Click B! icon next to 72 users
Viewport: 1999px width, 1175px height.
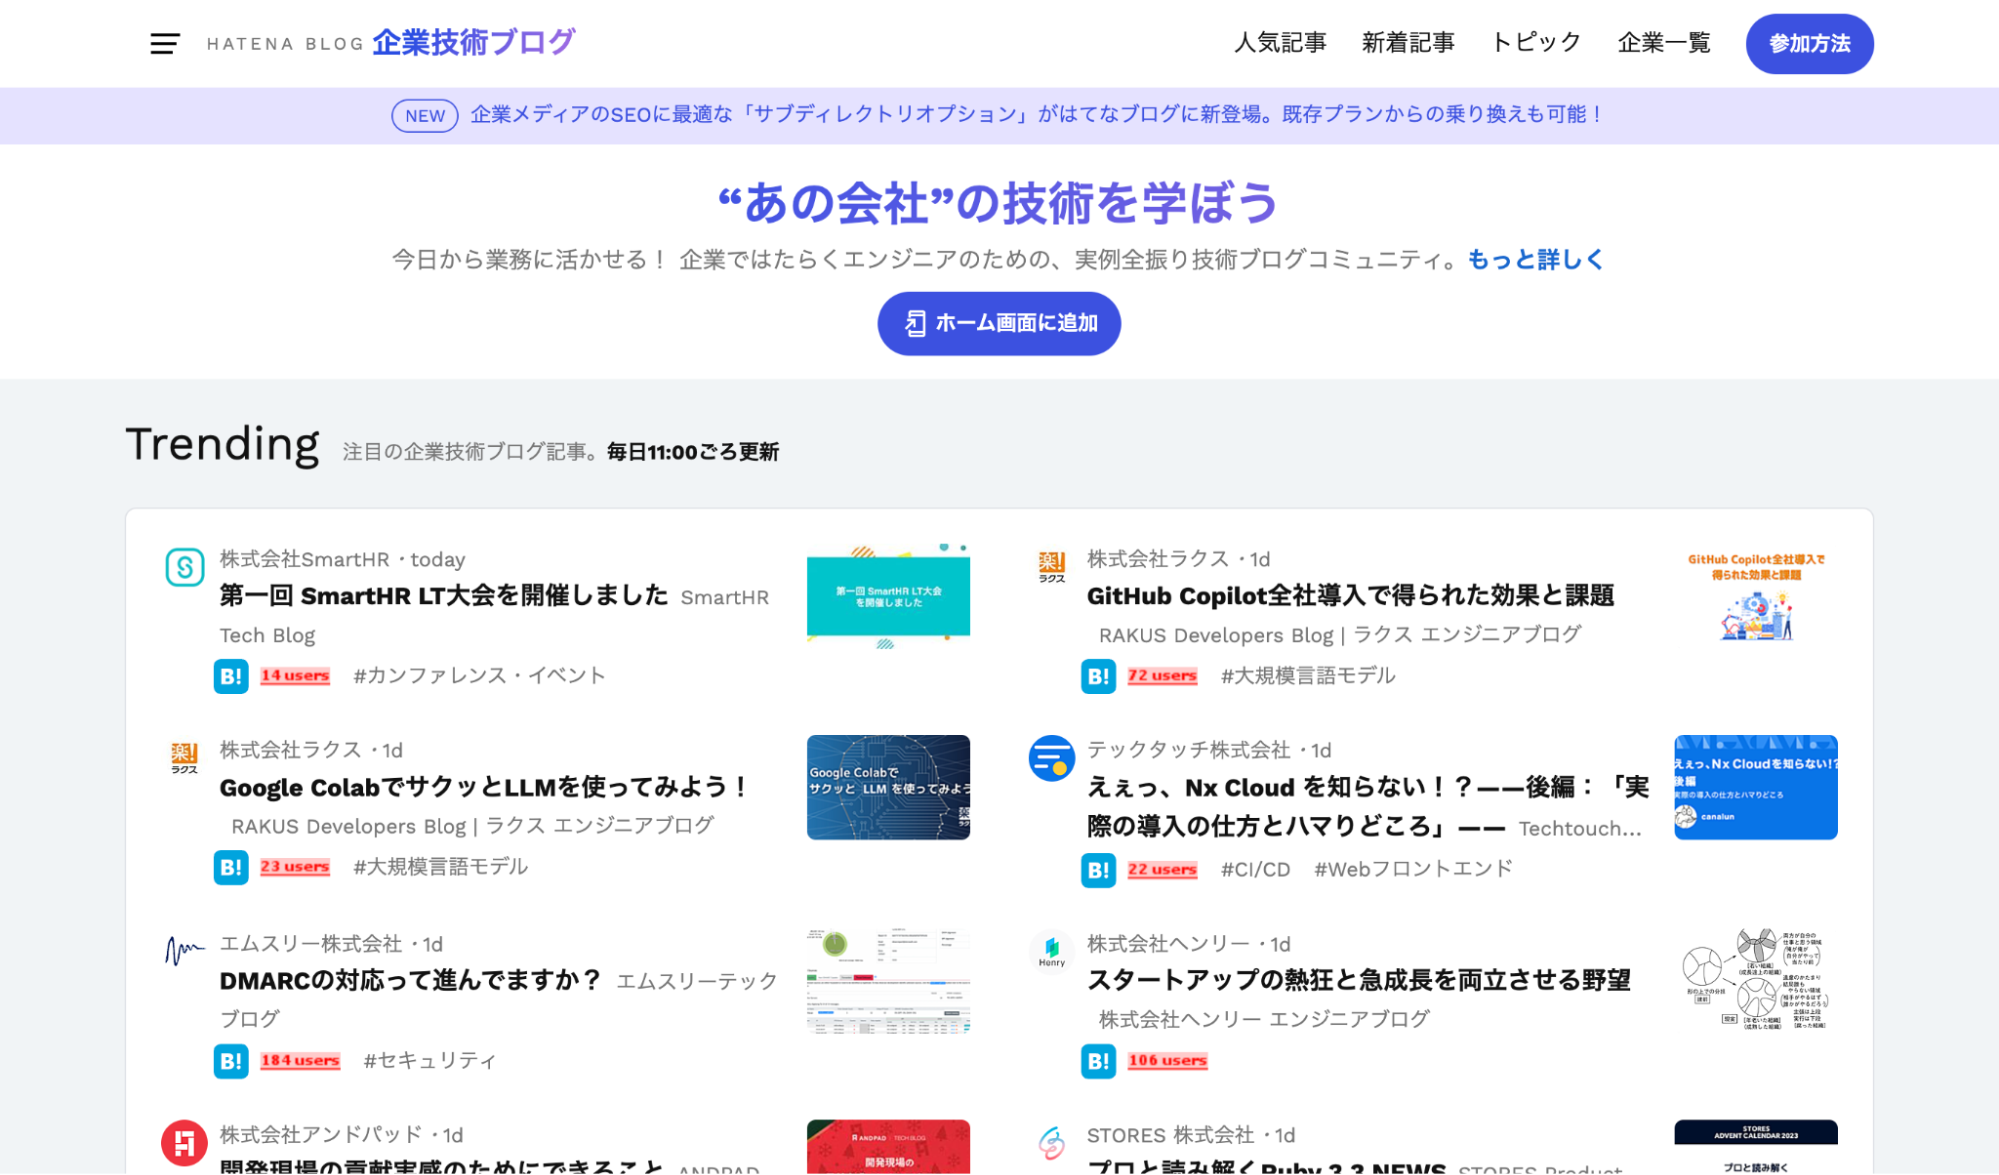pos(1098,676)
